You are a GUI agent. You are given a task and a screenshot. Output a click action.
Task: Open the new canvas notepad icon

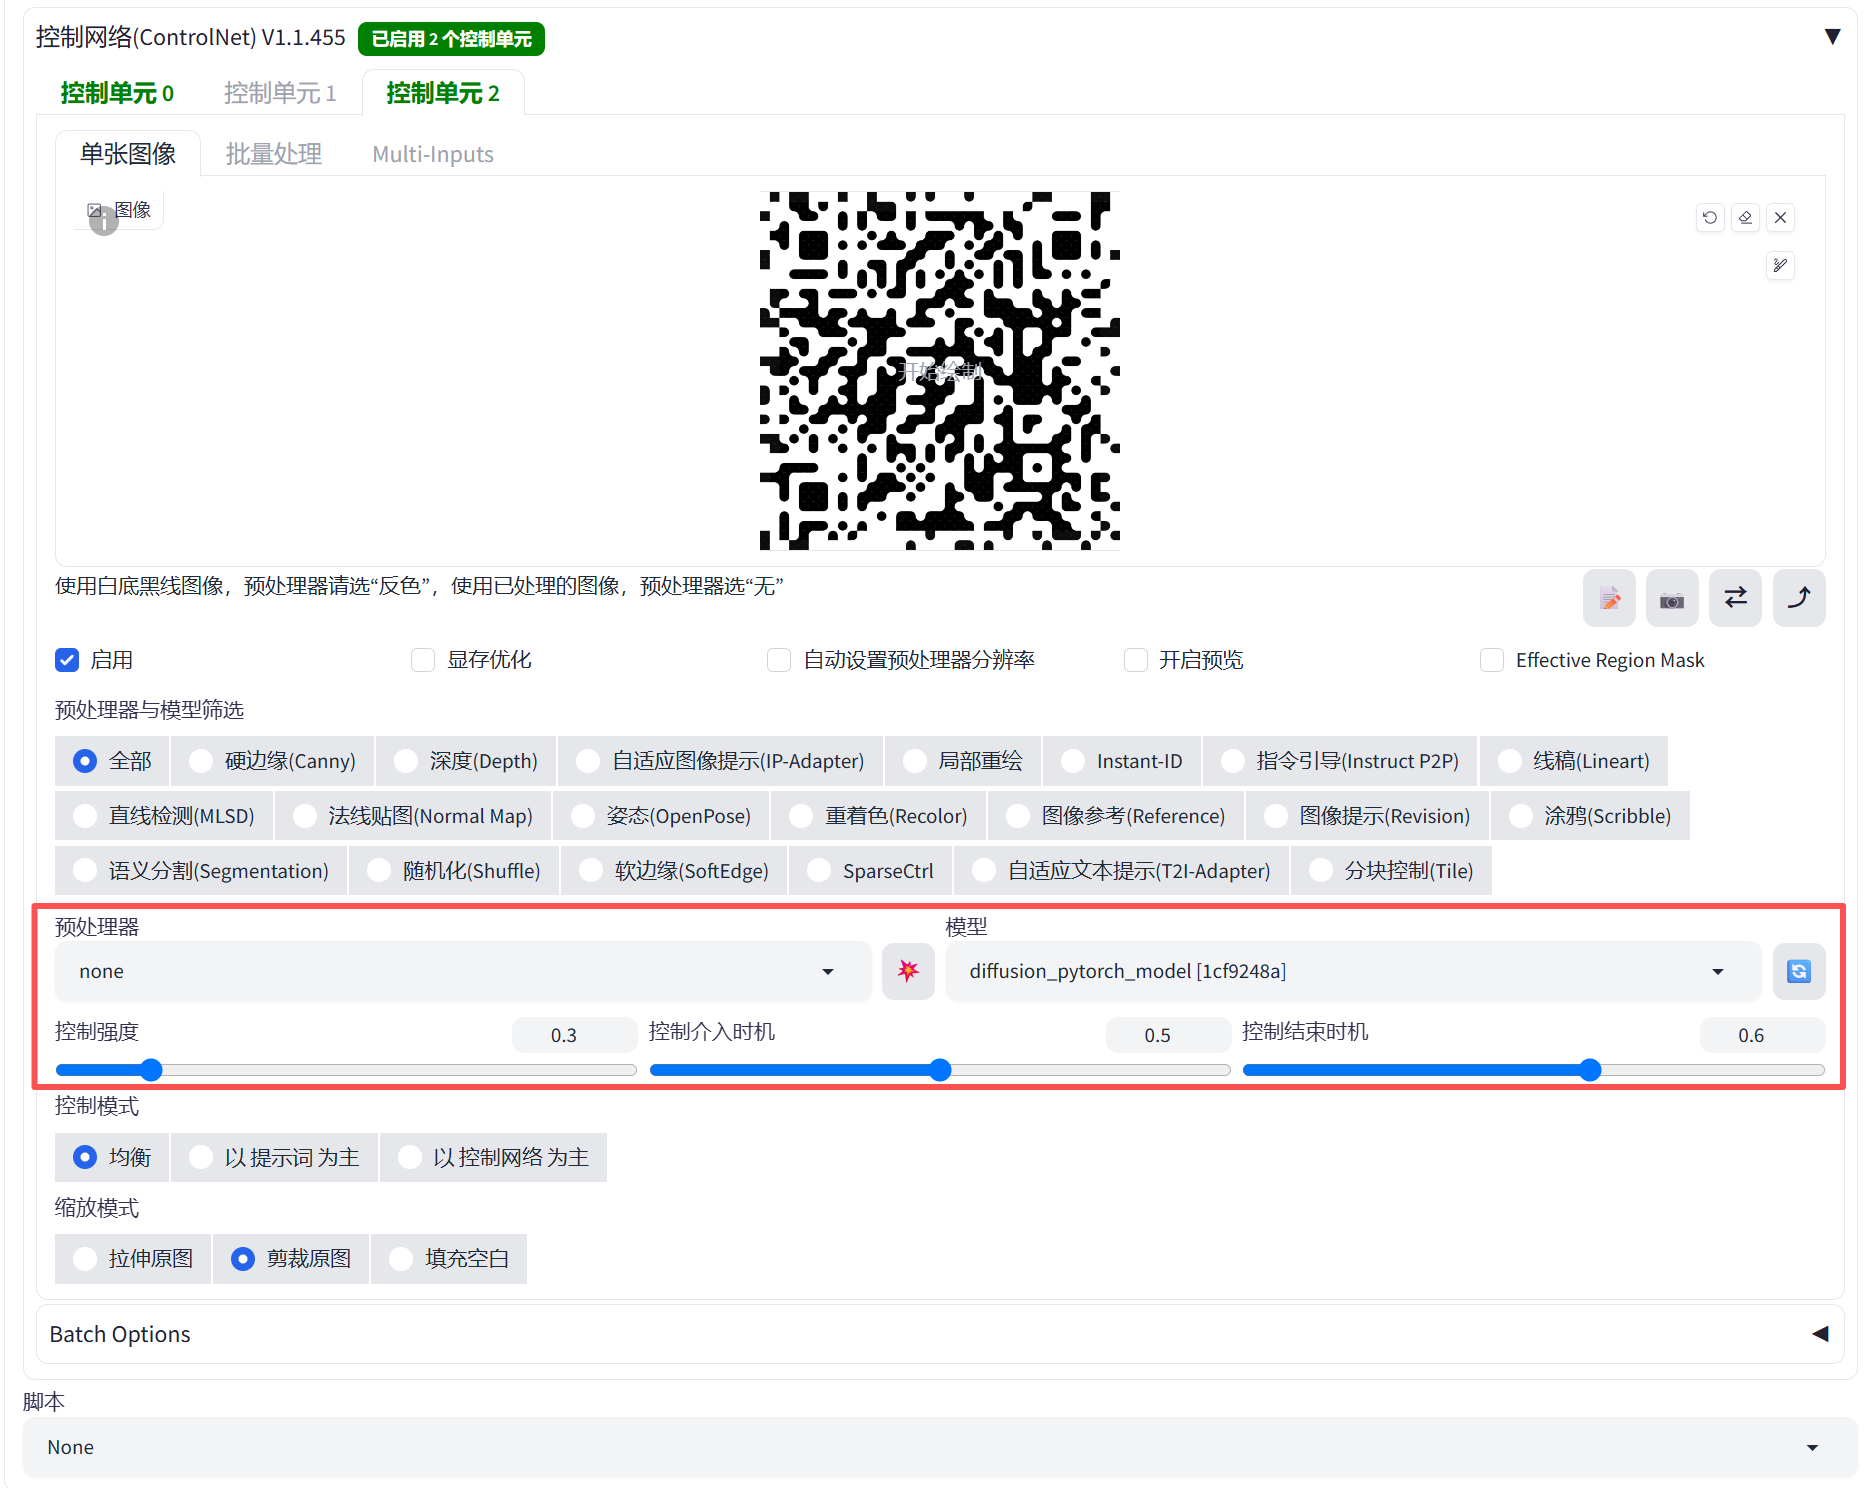point(1609,599)
